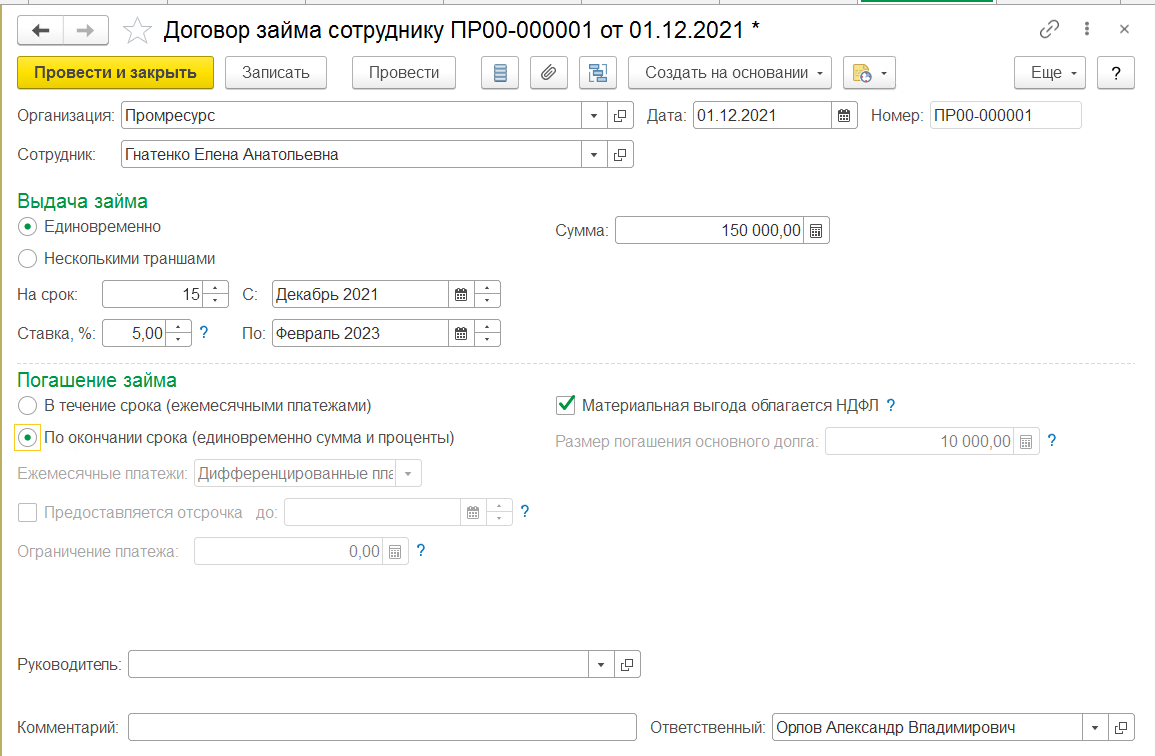Click the back navigation arrow

coord(41,30)
